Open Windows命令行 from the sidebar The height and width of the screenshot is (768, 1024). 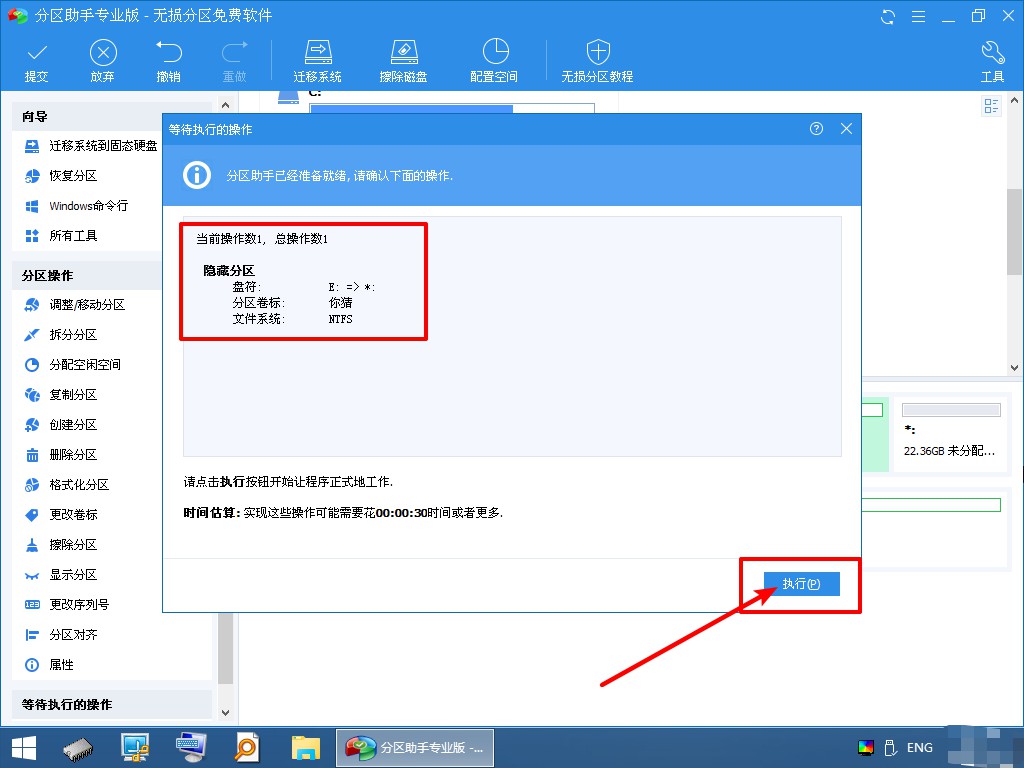click(x=76, y=206)
